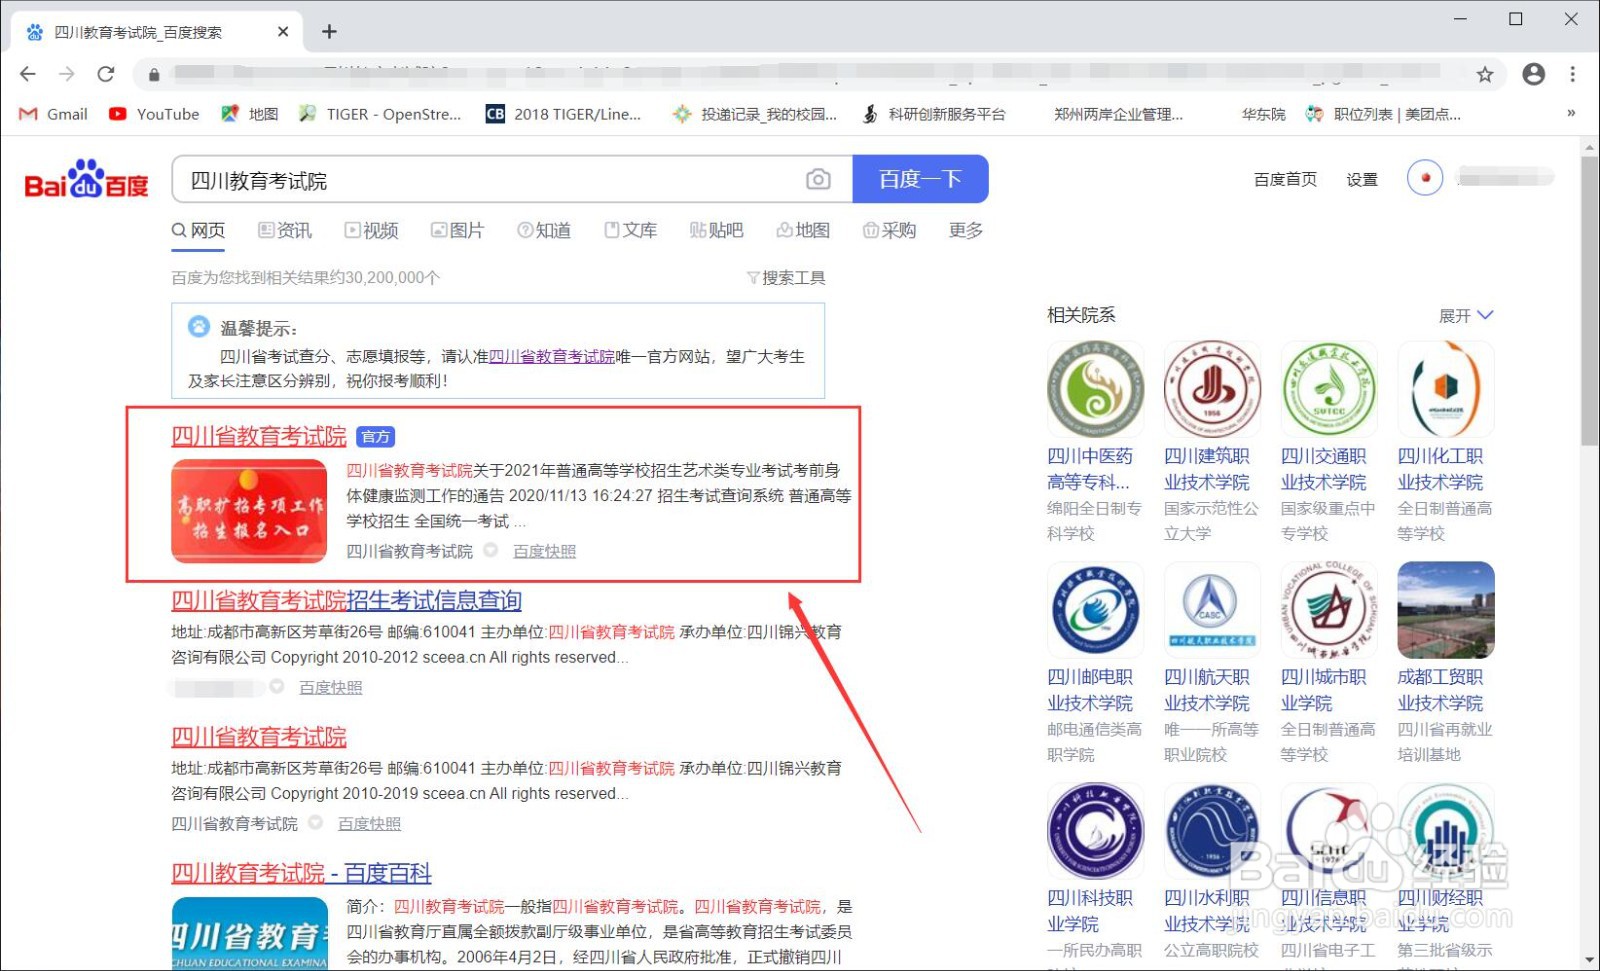
Task: Click the Baidu user avatar icon
Action: point(1425,178)
